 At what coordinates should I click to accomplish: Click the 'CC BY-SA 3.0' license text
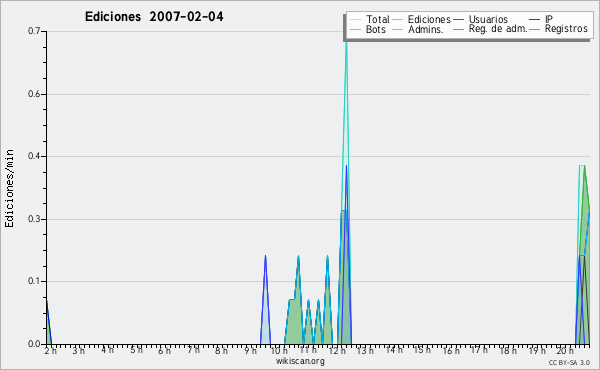point(569,363)
